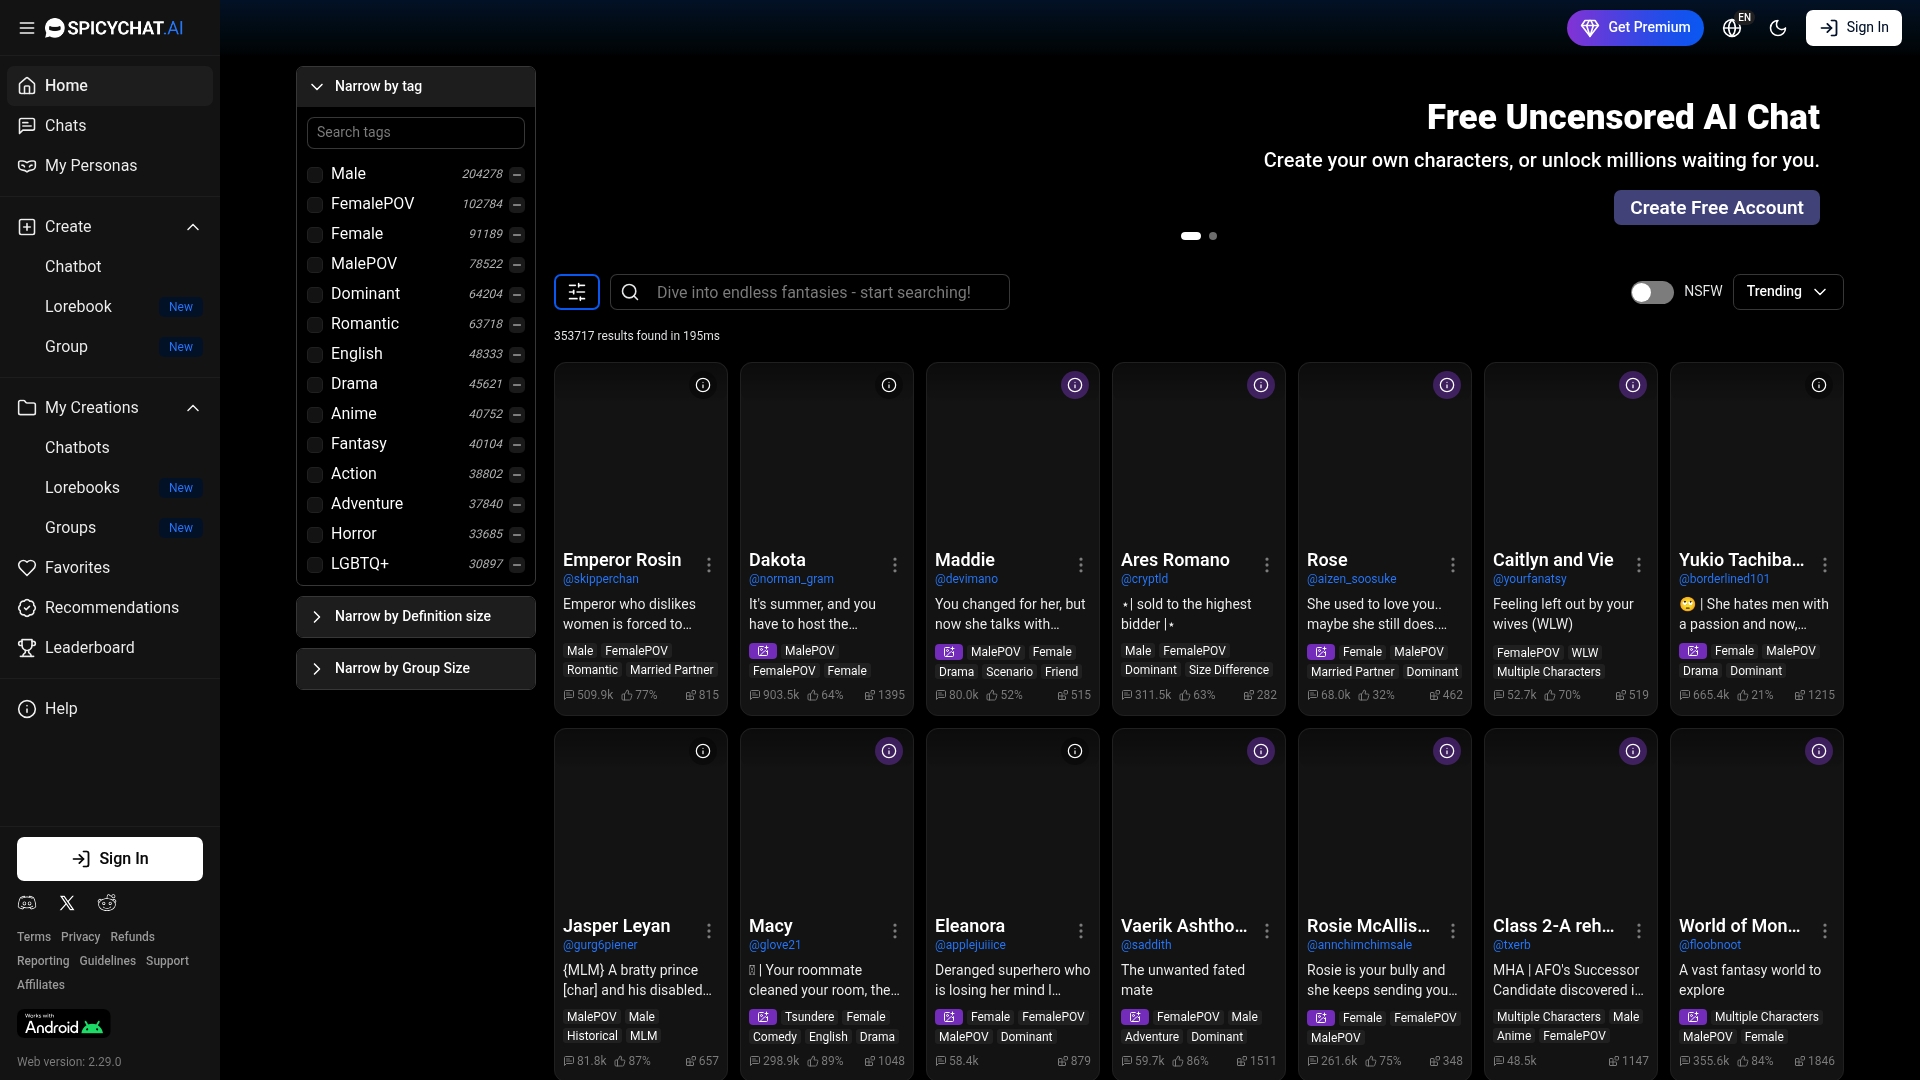Open info icon on Yukio Tachiba card
The height and width of the screenshot is (1080, 1920).
(1819, 385)
